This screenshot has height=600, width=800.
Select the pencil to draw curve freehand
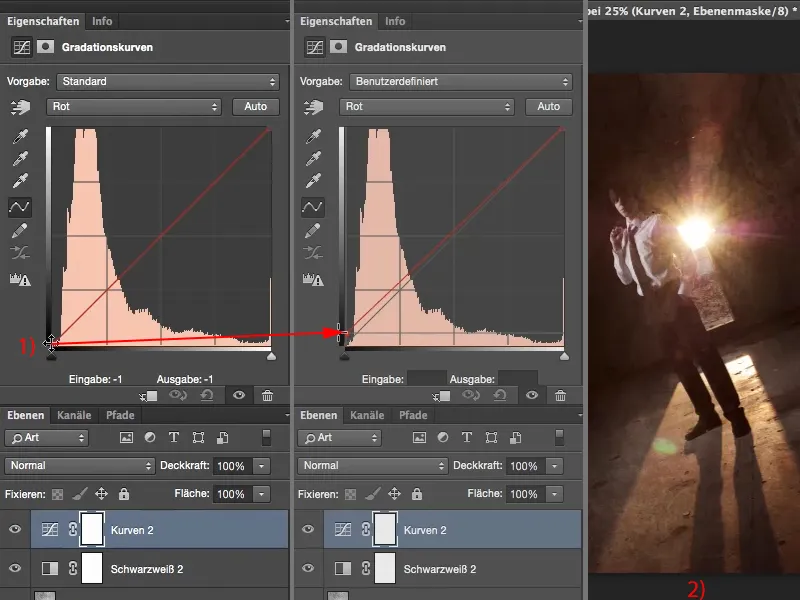[18, 228]
